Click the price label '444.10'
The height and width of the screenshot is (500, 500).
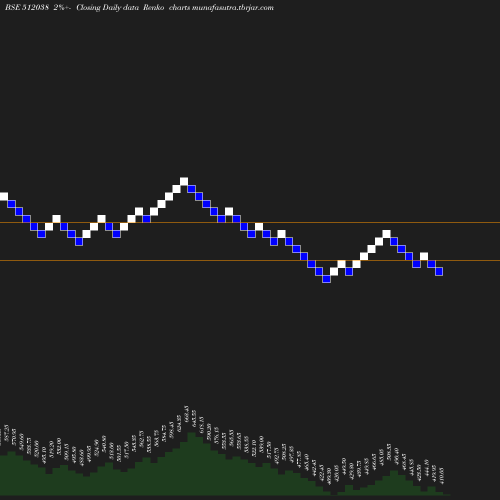tap(426, 468)
